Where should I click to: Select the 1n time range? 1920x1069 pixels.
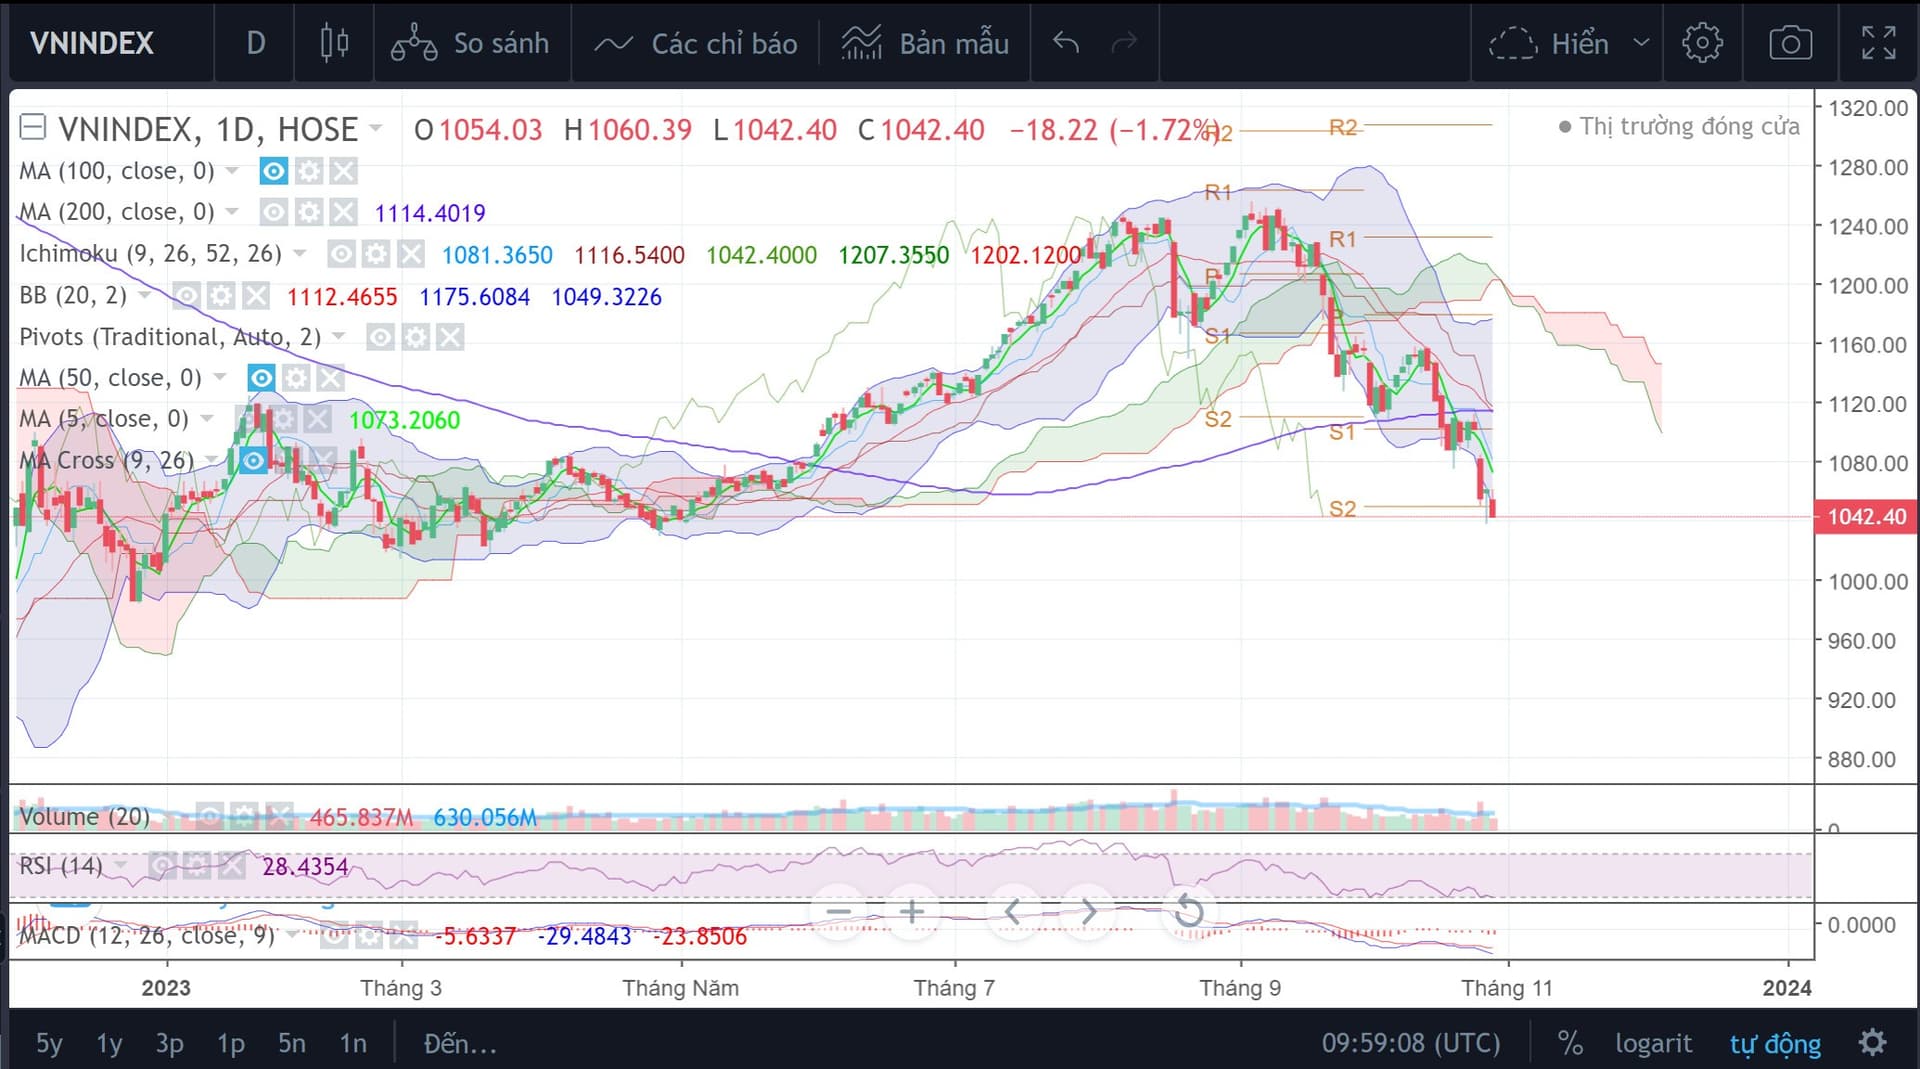point(353,1044)
